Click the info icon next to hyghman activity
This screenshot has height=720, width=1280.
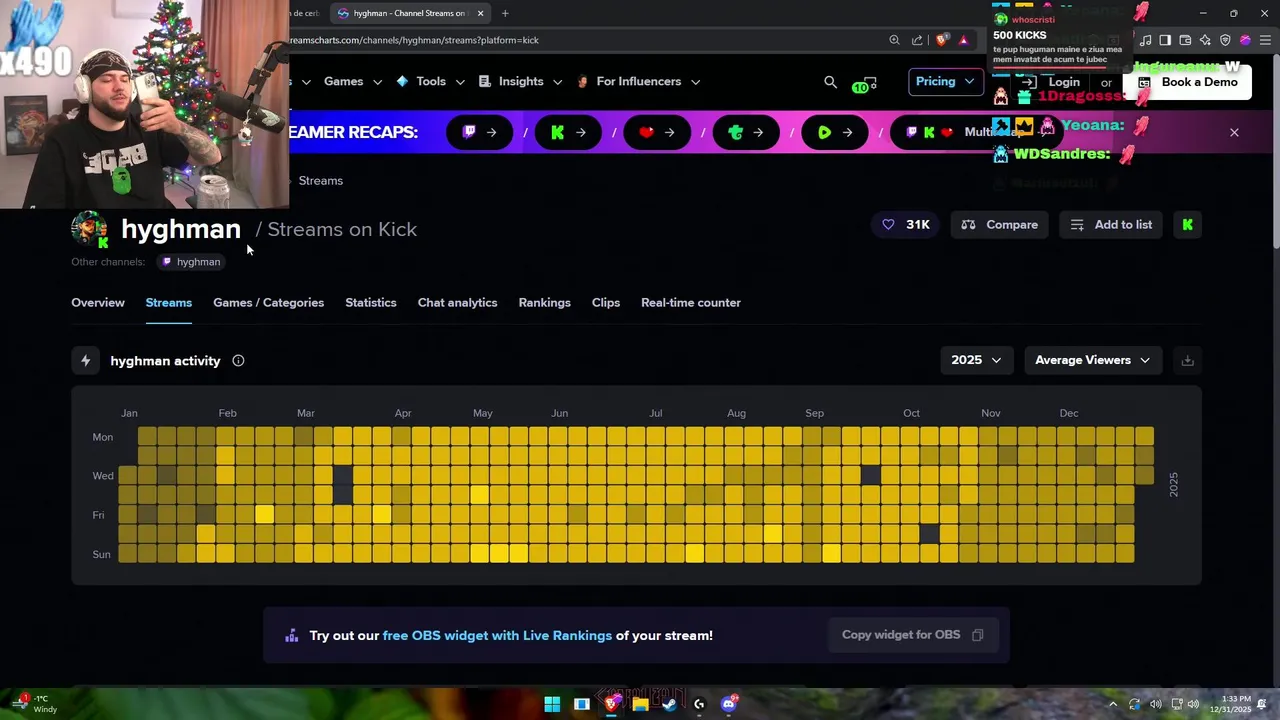coord(238,361)
